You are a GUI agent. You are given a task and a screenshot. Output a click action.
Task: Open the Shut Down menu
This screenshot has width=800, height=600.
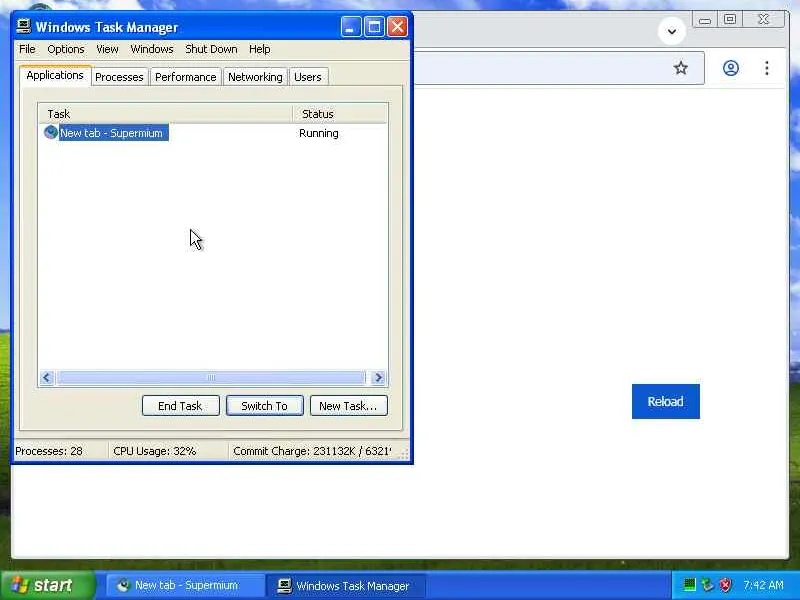coord(211,49)
